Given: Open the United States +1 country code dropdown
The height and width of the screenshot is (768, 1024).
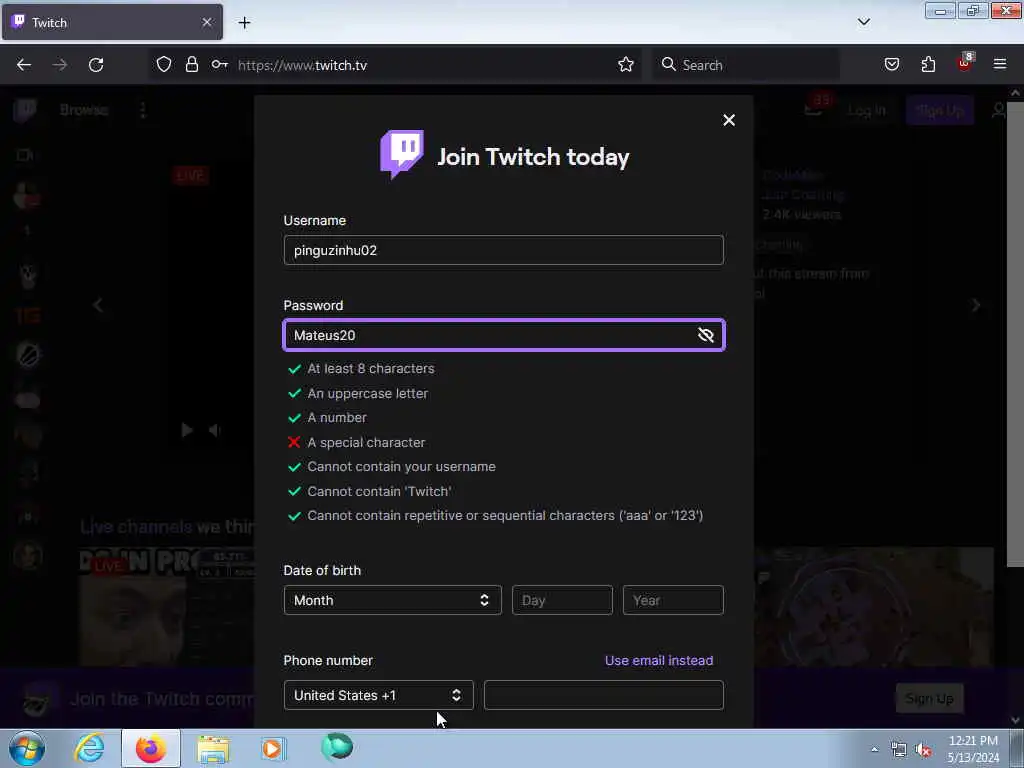Looking at the screenshot, I should 378,696.
